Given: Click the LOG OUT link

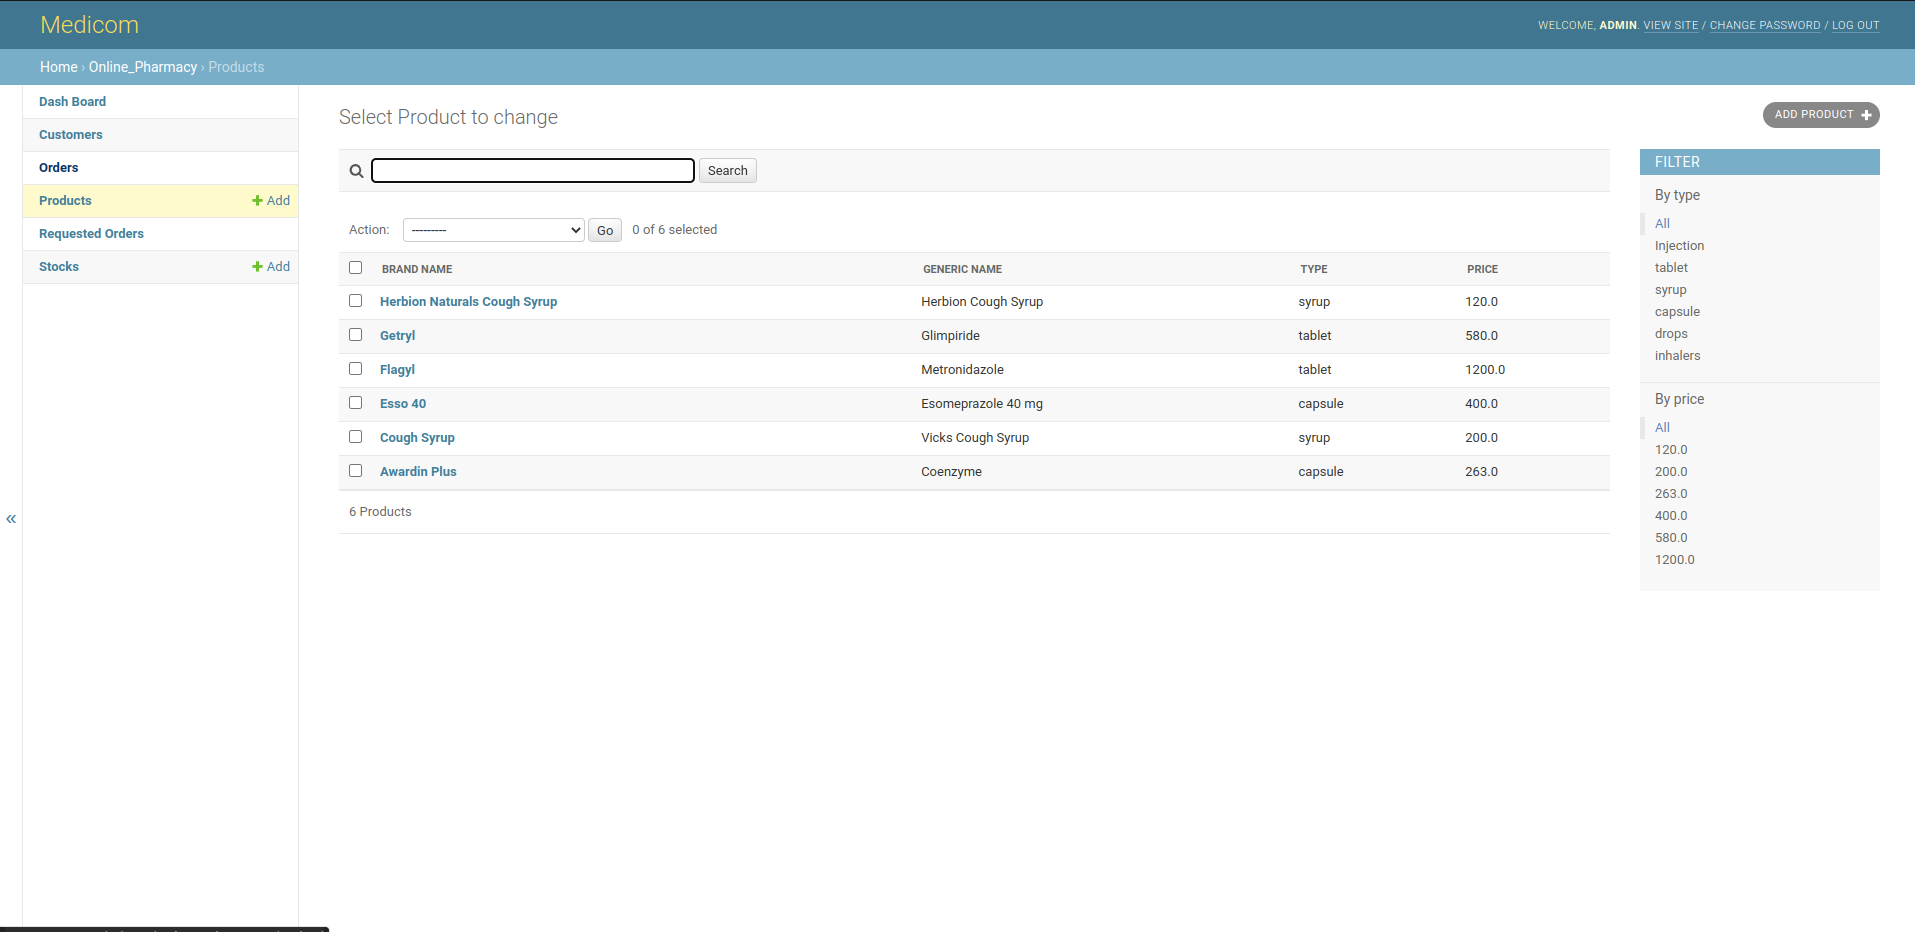Looking at the screenshot, I should point(1856,25).
